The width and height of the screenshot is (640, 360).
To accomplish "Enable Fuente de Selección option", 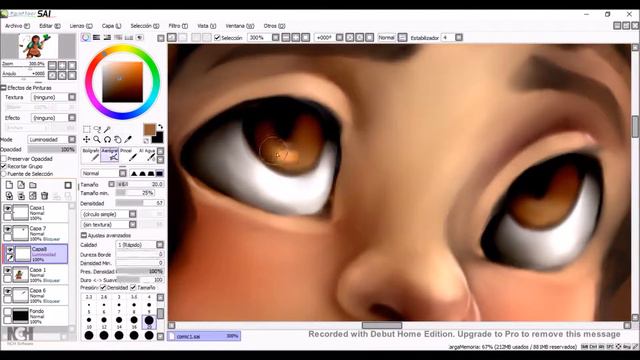I will pos(4,173).
